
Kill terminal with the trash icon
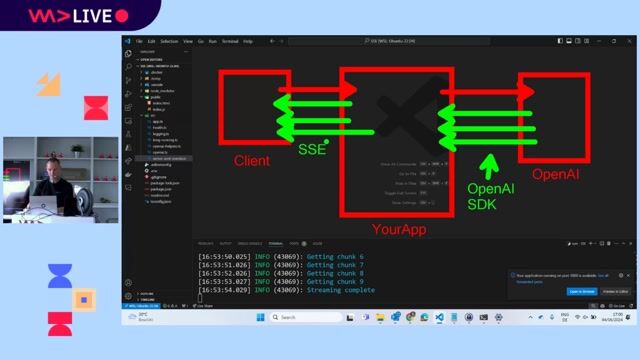click(x=609, y=244)
